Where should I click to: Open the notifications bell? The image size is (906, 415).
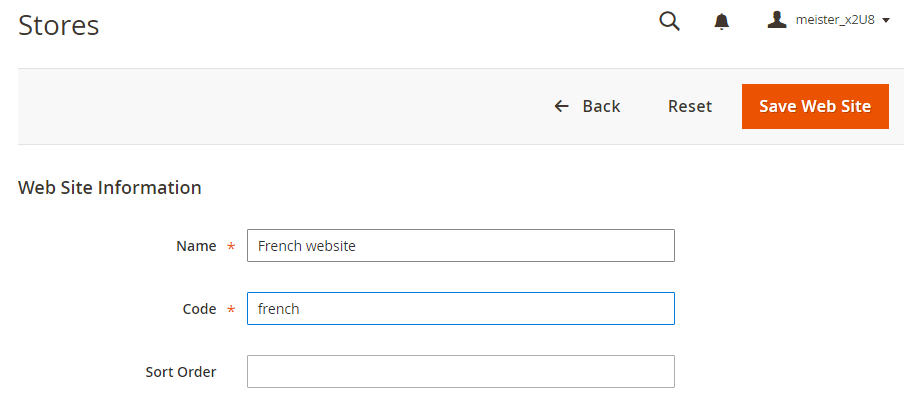[722, 21]
